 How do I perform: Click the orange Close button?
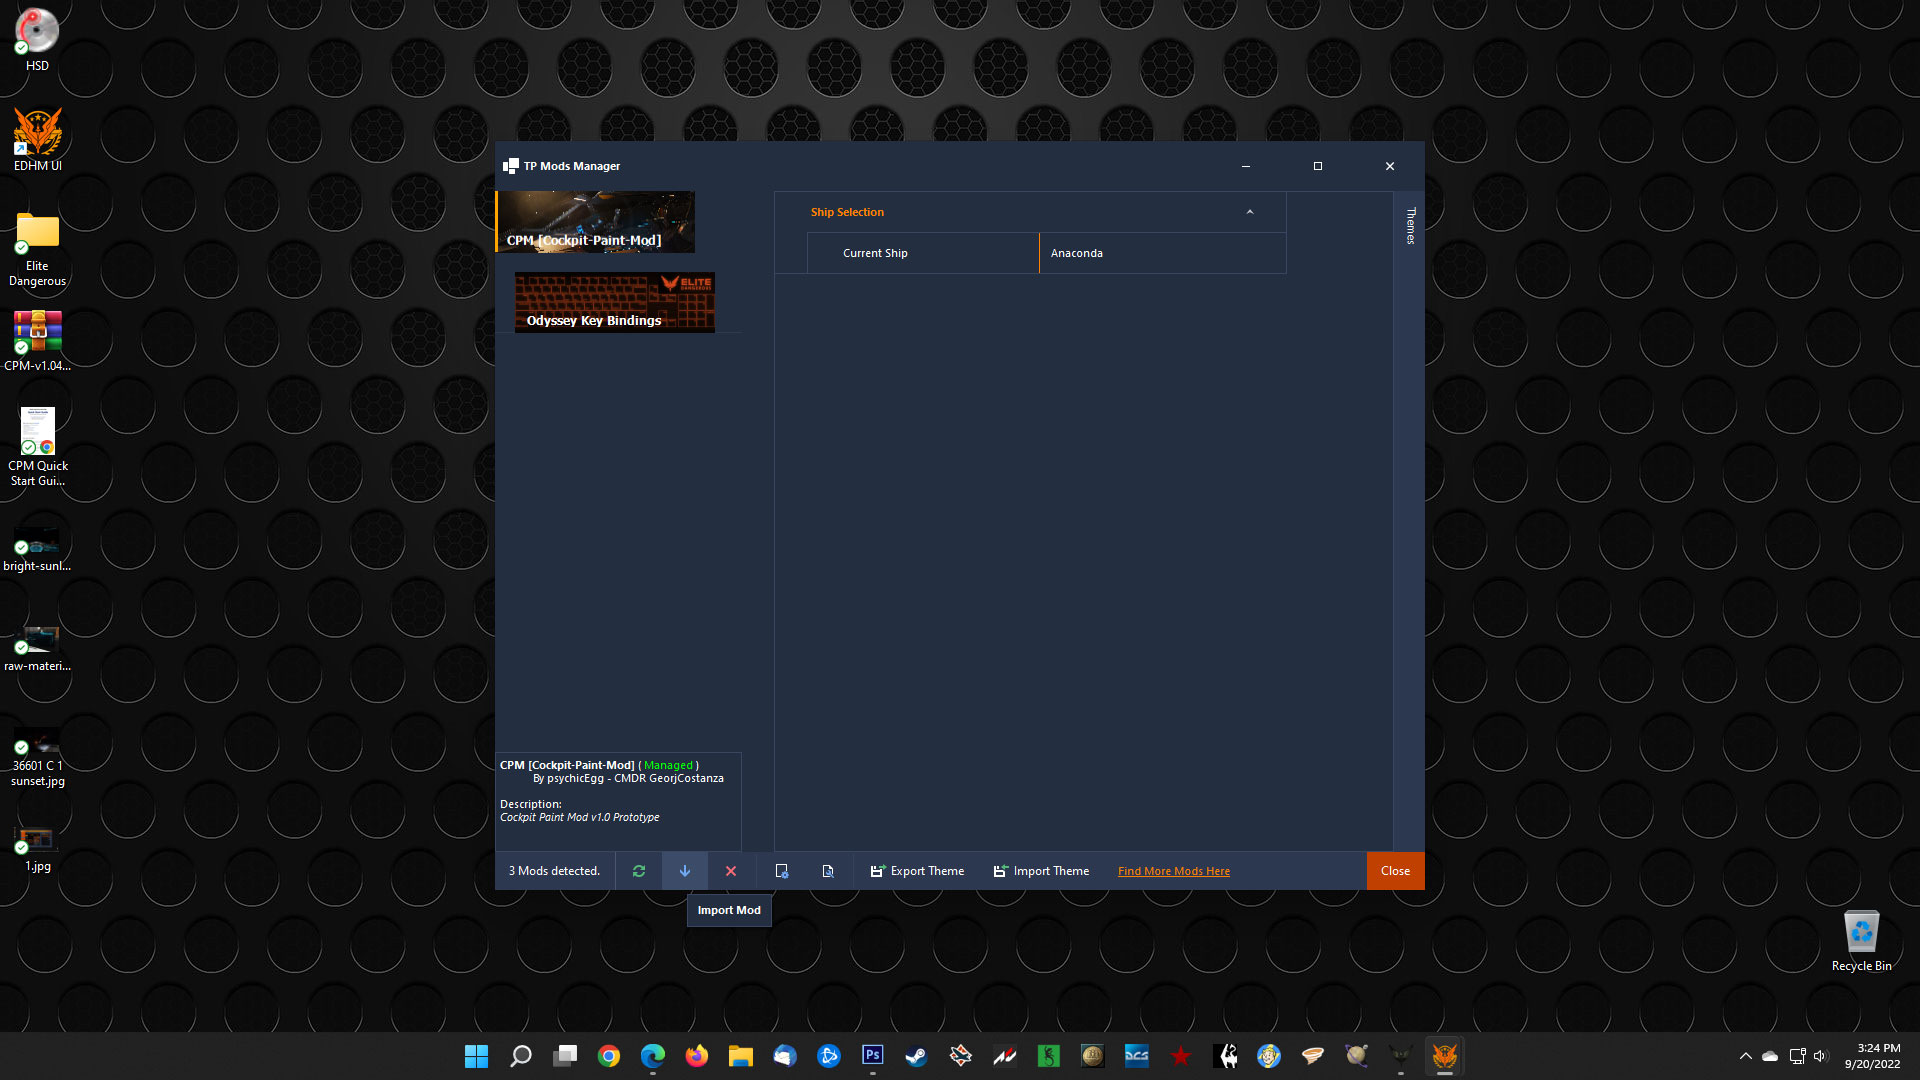(1395, 871)
